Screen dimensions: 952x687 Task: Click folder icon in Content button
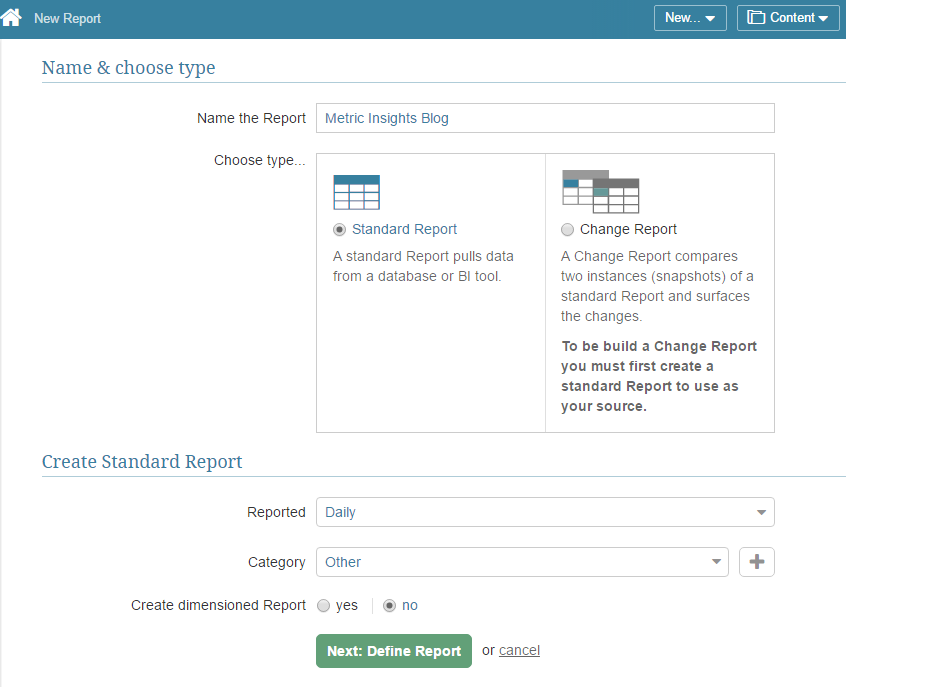(756, 18)
